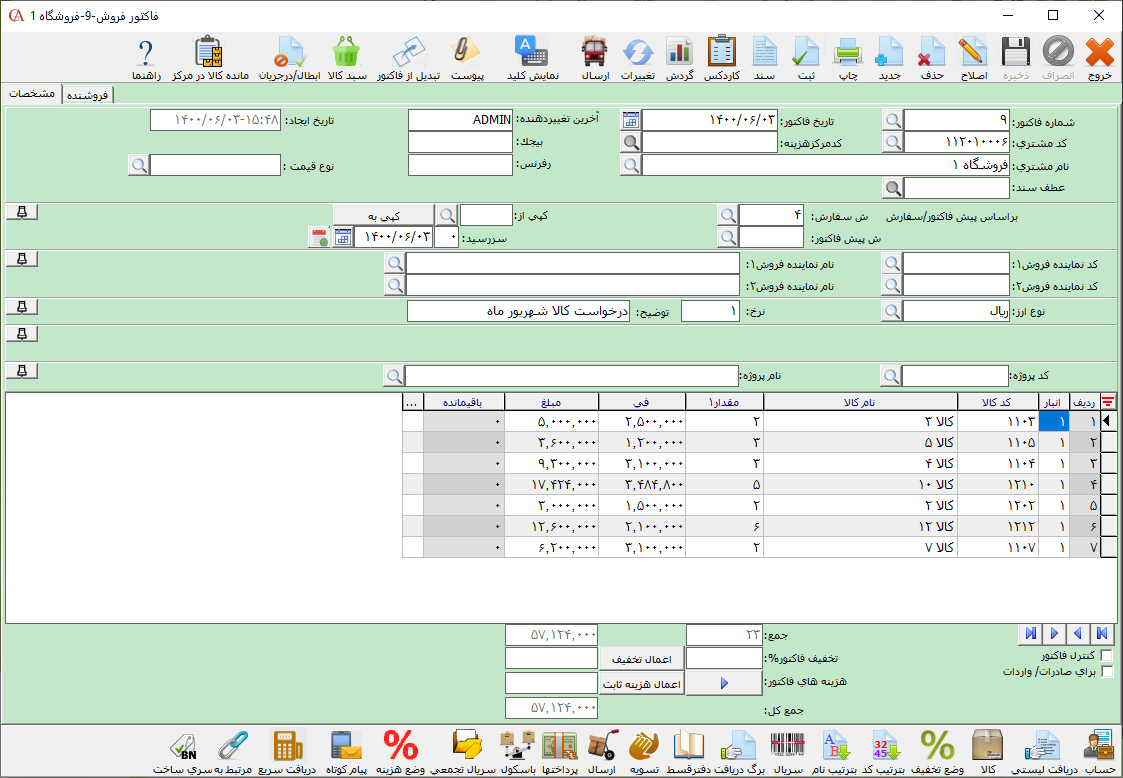Click the کپی به button
Viewport: 1123px width, 778px height.
(x=383, y=215)
